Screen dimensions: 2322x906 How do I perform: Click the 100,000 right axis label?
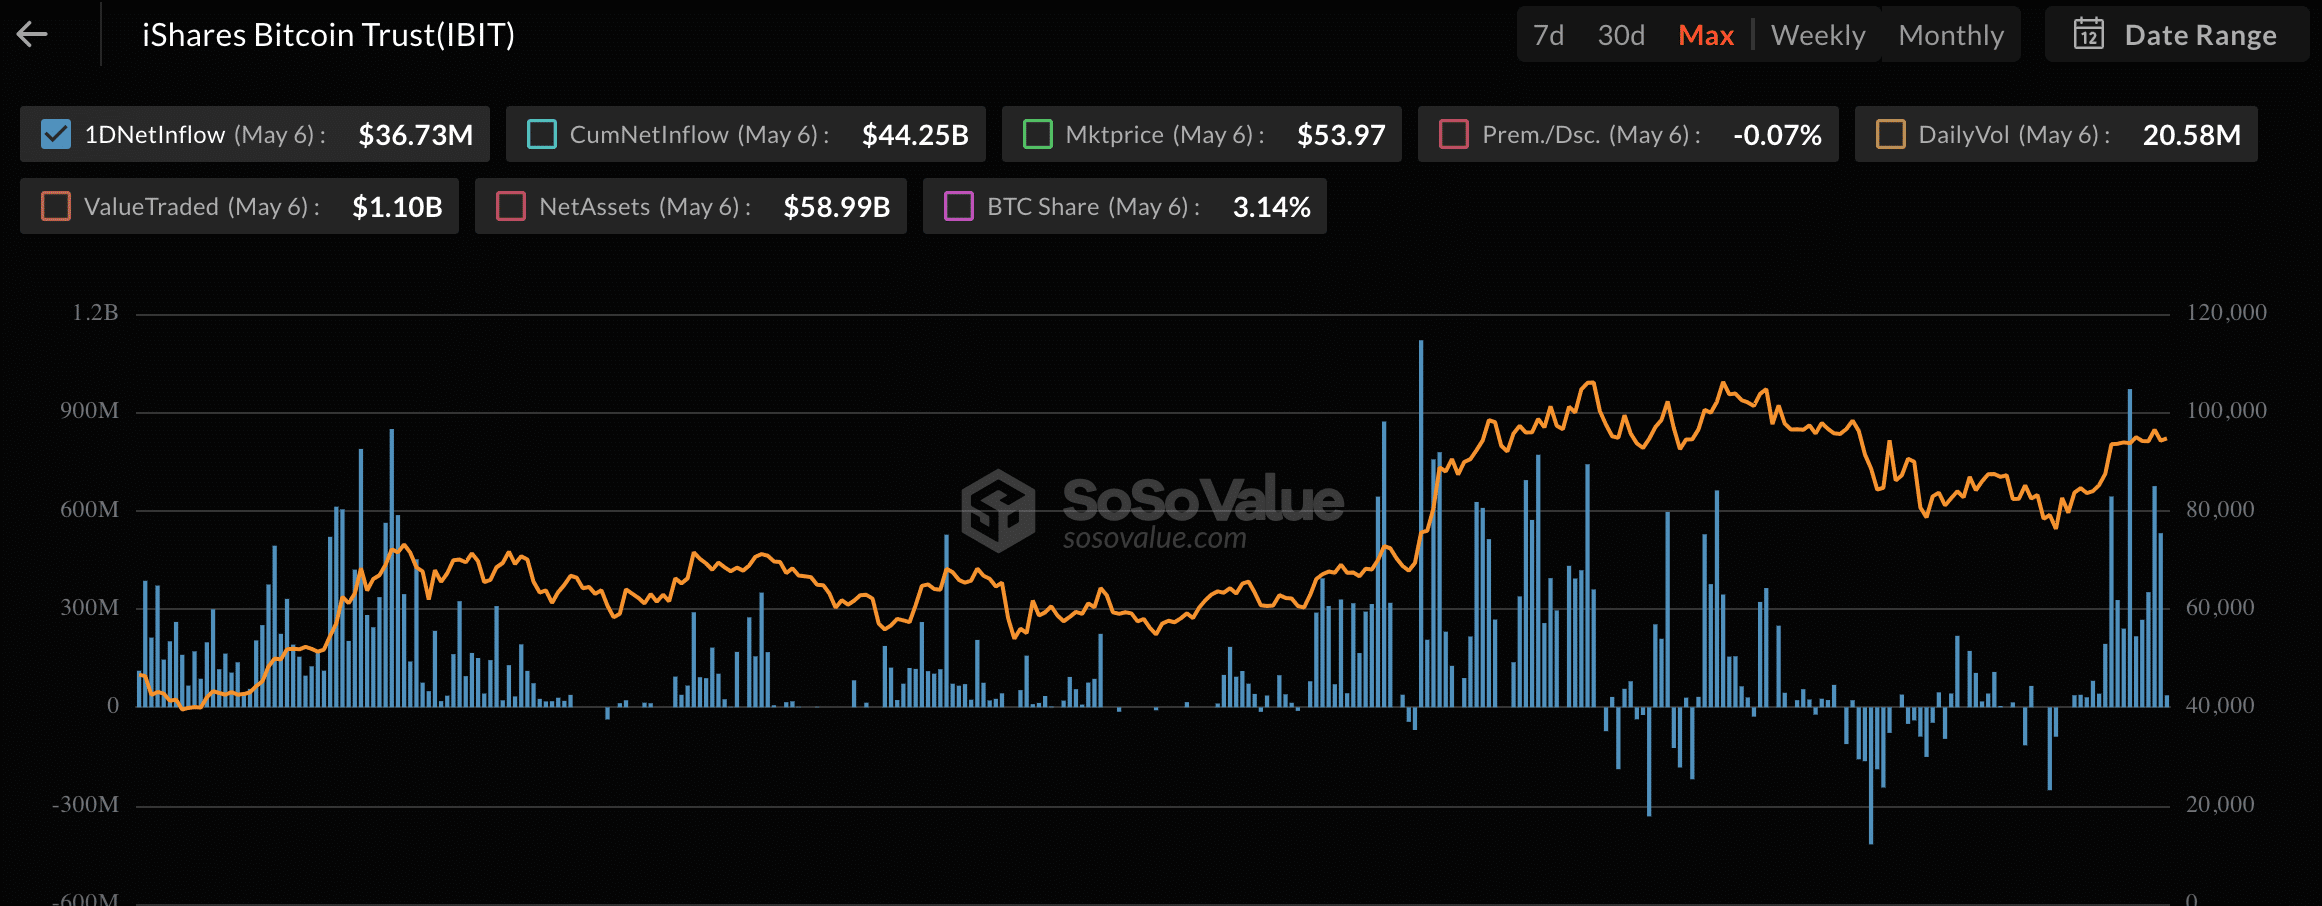[2226, 411]
